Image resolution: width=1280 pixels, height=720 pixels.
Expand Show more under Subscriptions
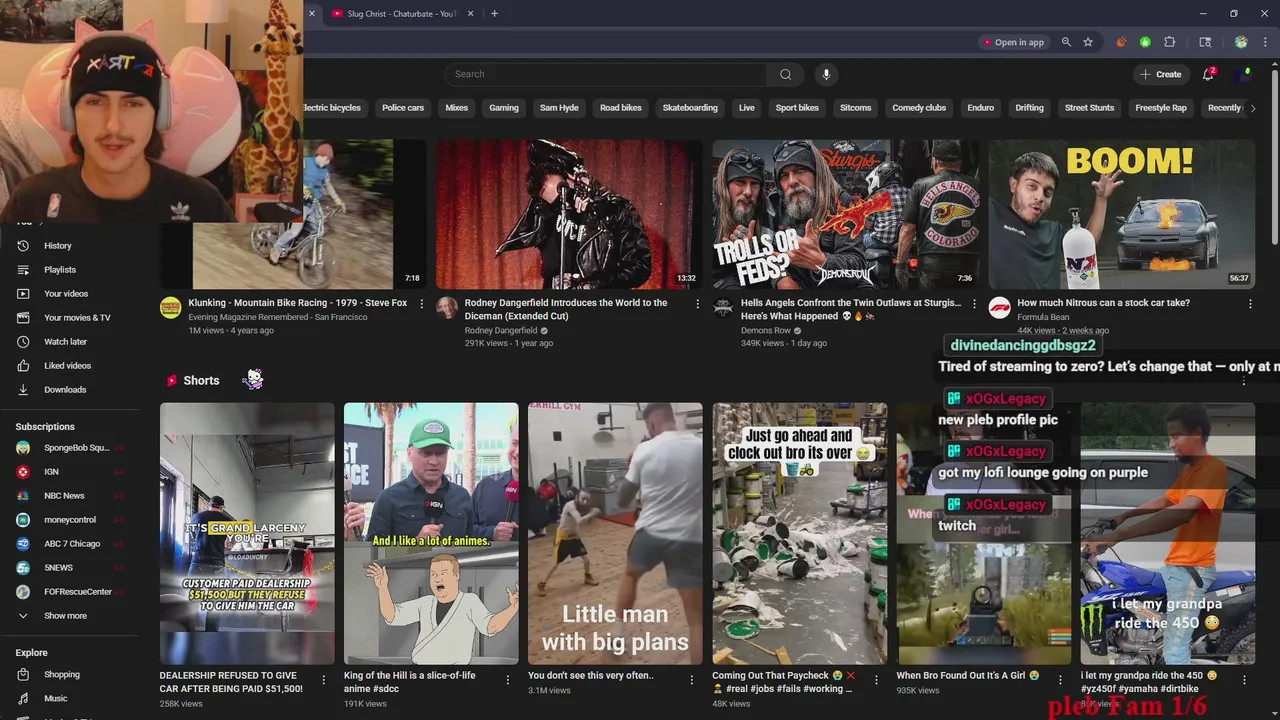pos(65,615)
